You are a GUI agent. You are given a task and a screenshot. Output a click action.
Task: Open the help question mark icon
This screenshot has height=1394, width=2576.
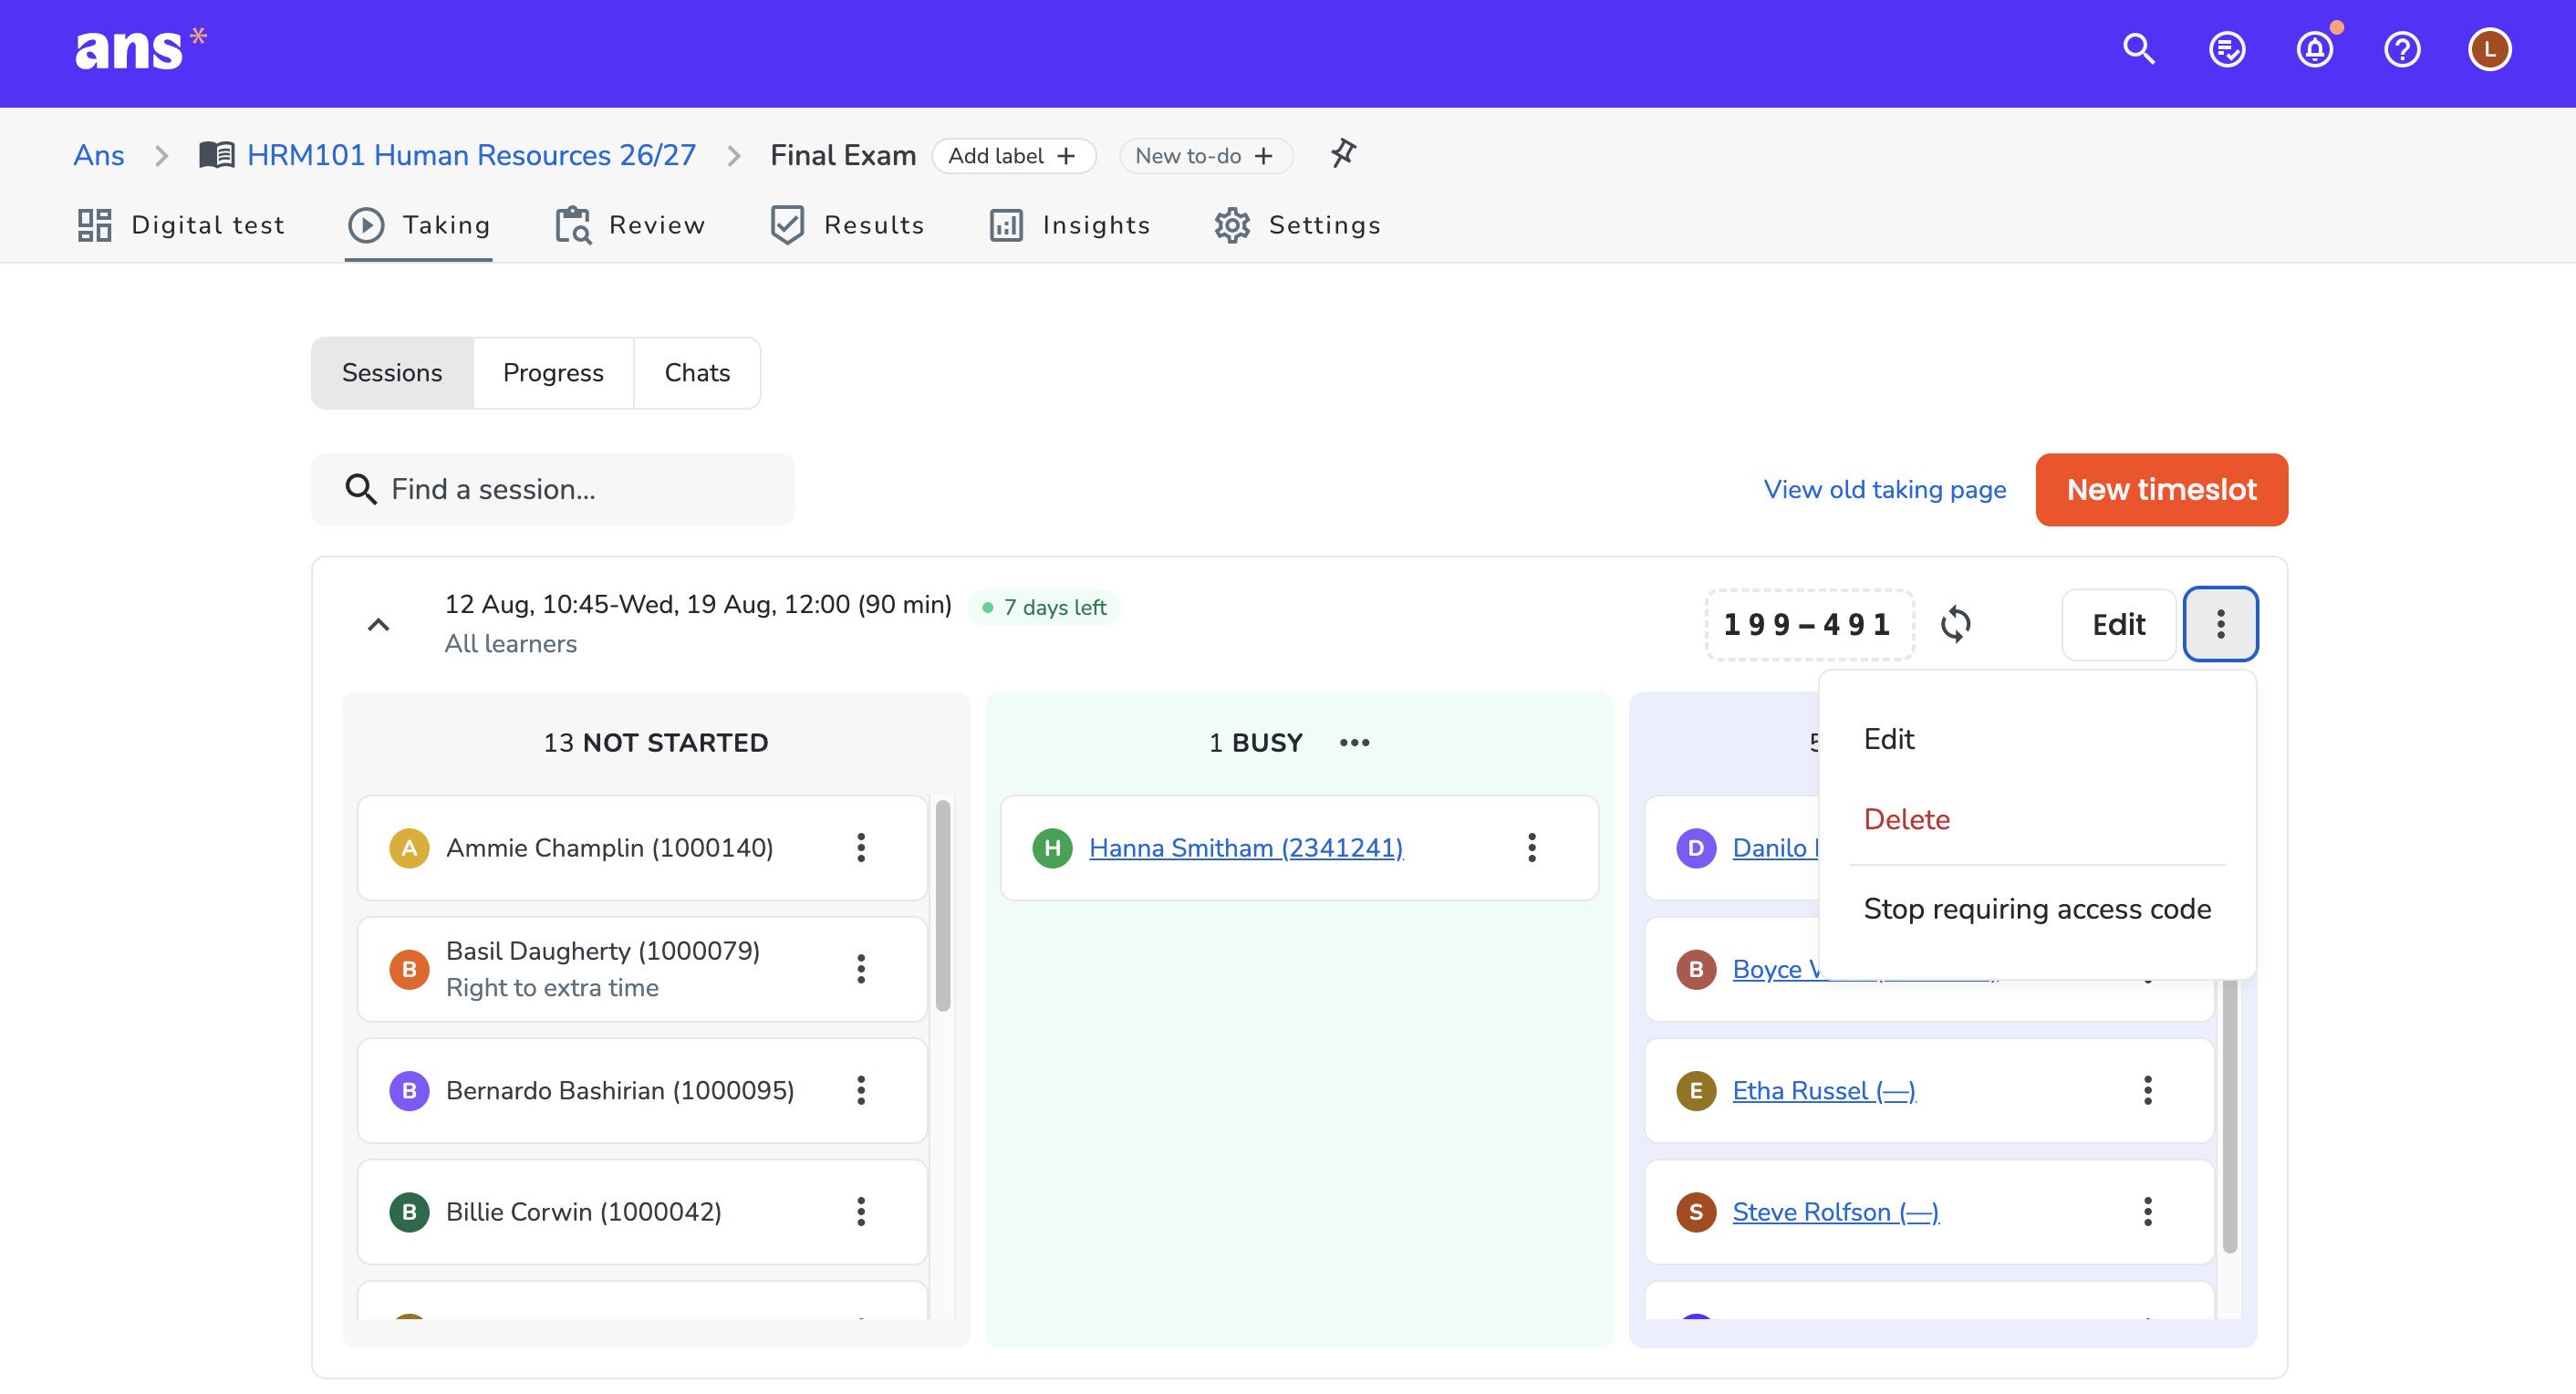coord(2402,49)
